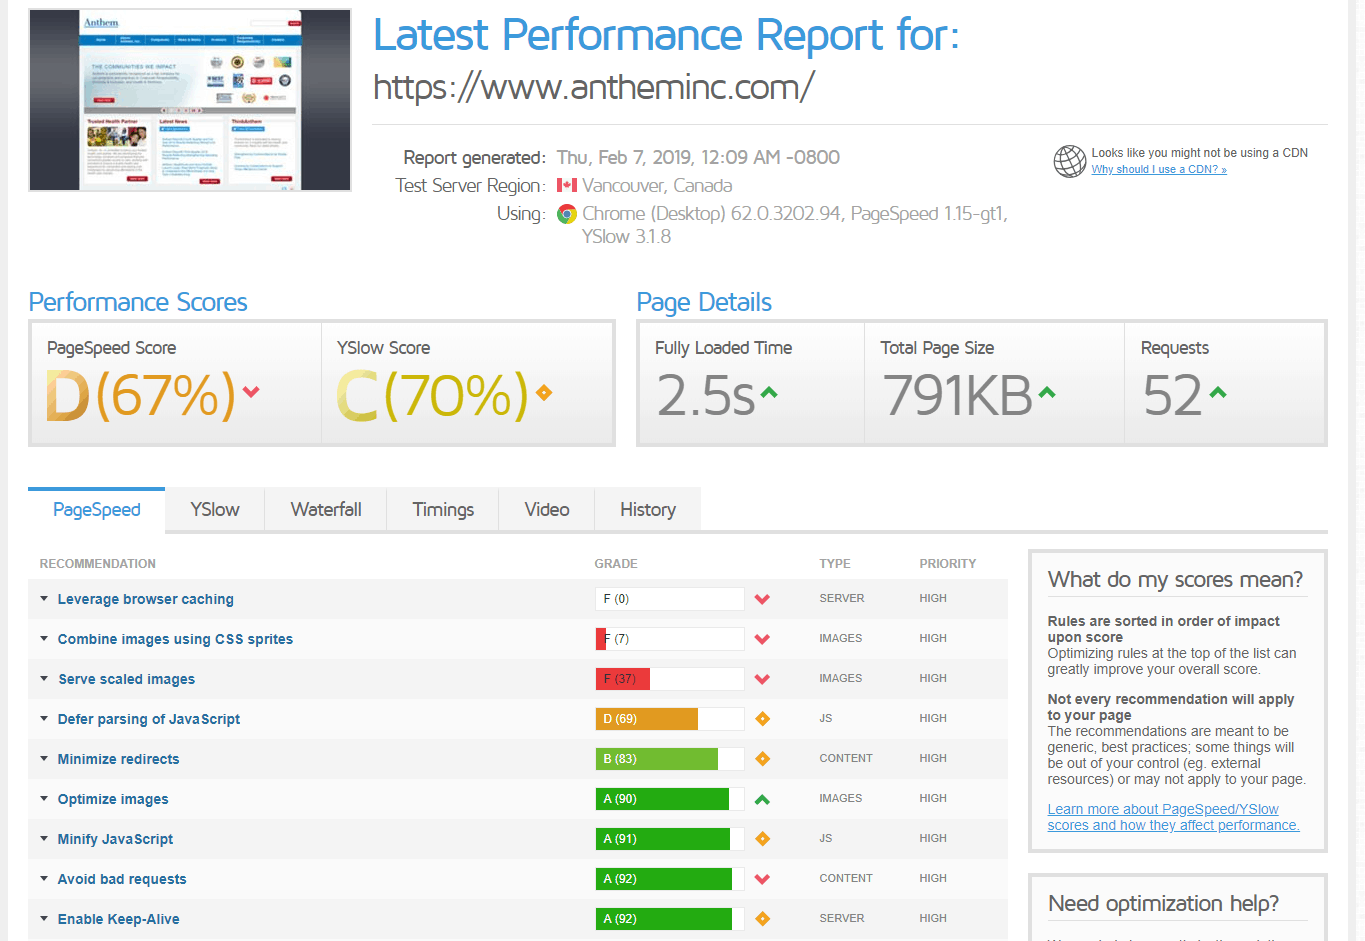Click orange diamond for Minify JavaScript

pos(762,839)
